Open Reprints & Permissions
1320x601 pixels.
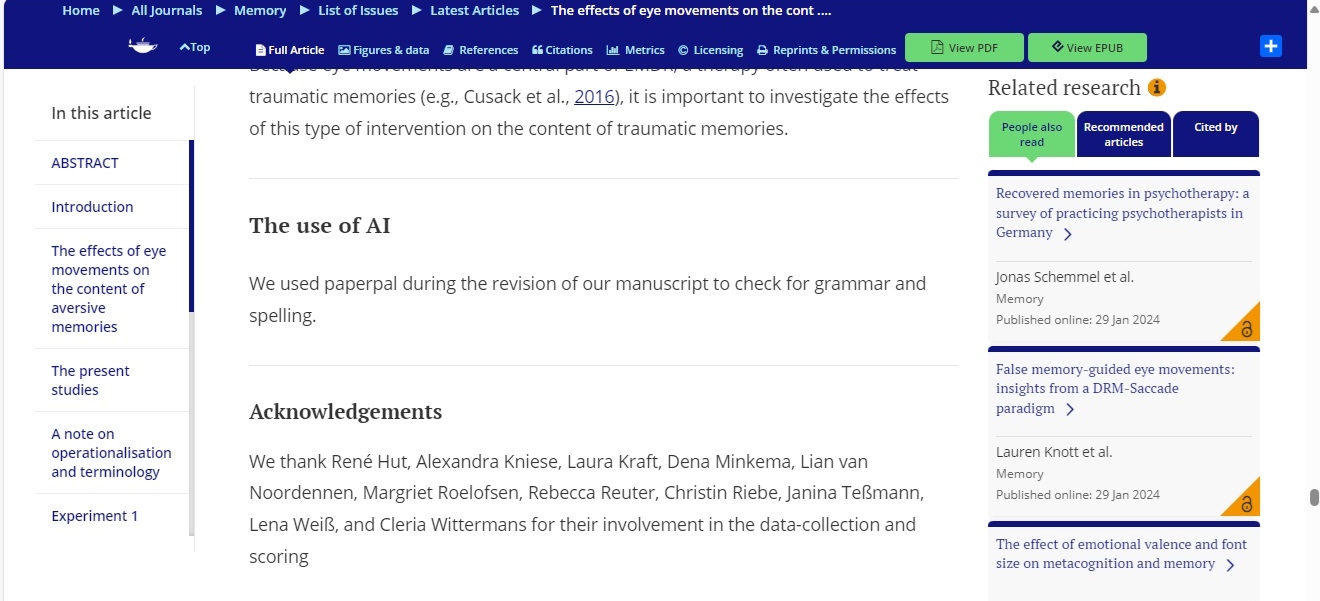826,50
